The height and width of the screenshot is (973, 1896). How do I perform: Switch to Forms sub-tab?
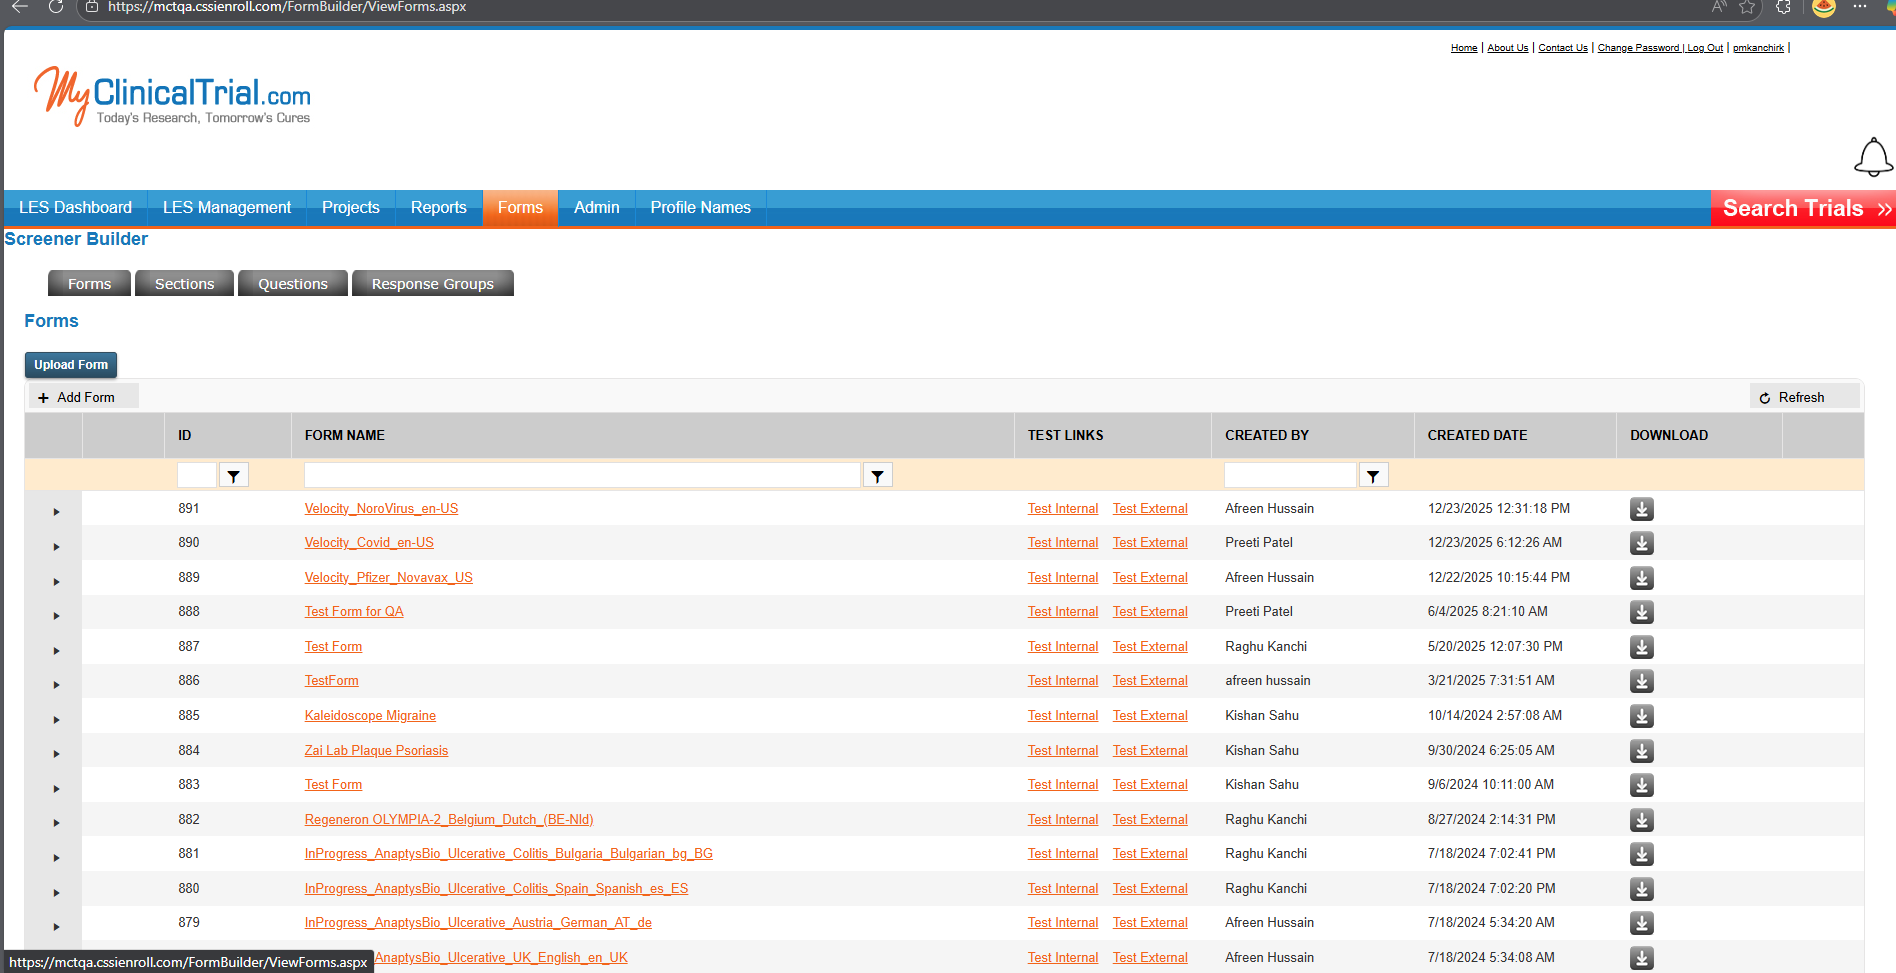point(89,284)
